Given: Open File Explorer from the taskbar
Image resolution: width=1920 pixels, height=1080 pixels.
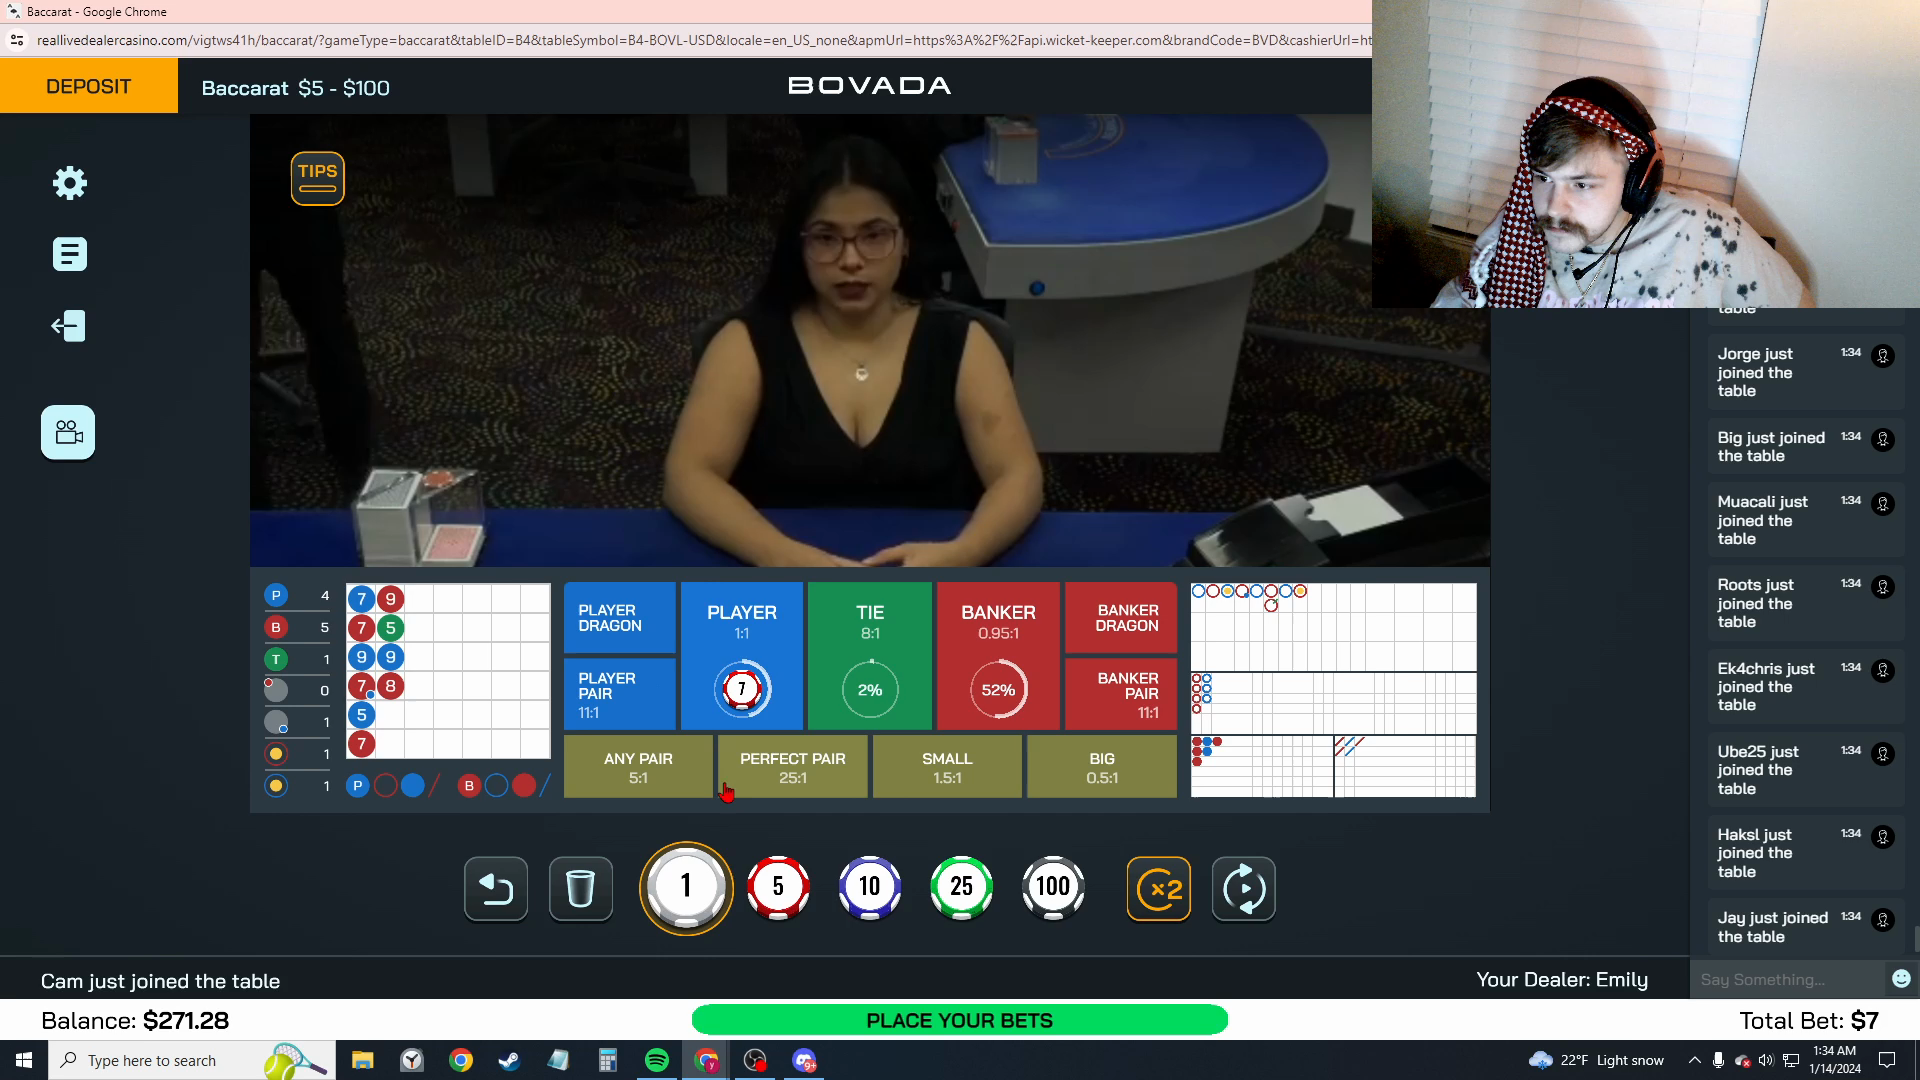Looking at the screenshot, I should click(363, 1060).
